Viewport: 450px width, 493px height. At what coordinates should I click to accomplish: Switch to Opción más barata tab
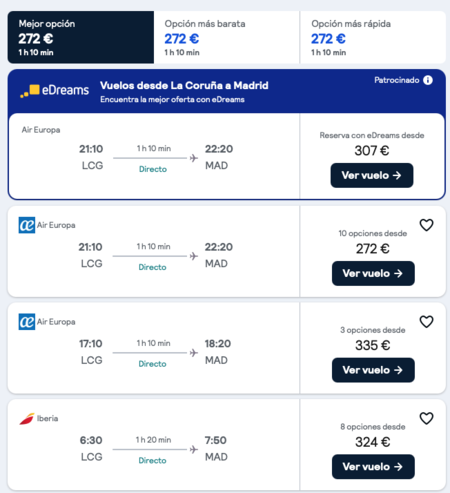pos(227,37)
